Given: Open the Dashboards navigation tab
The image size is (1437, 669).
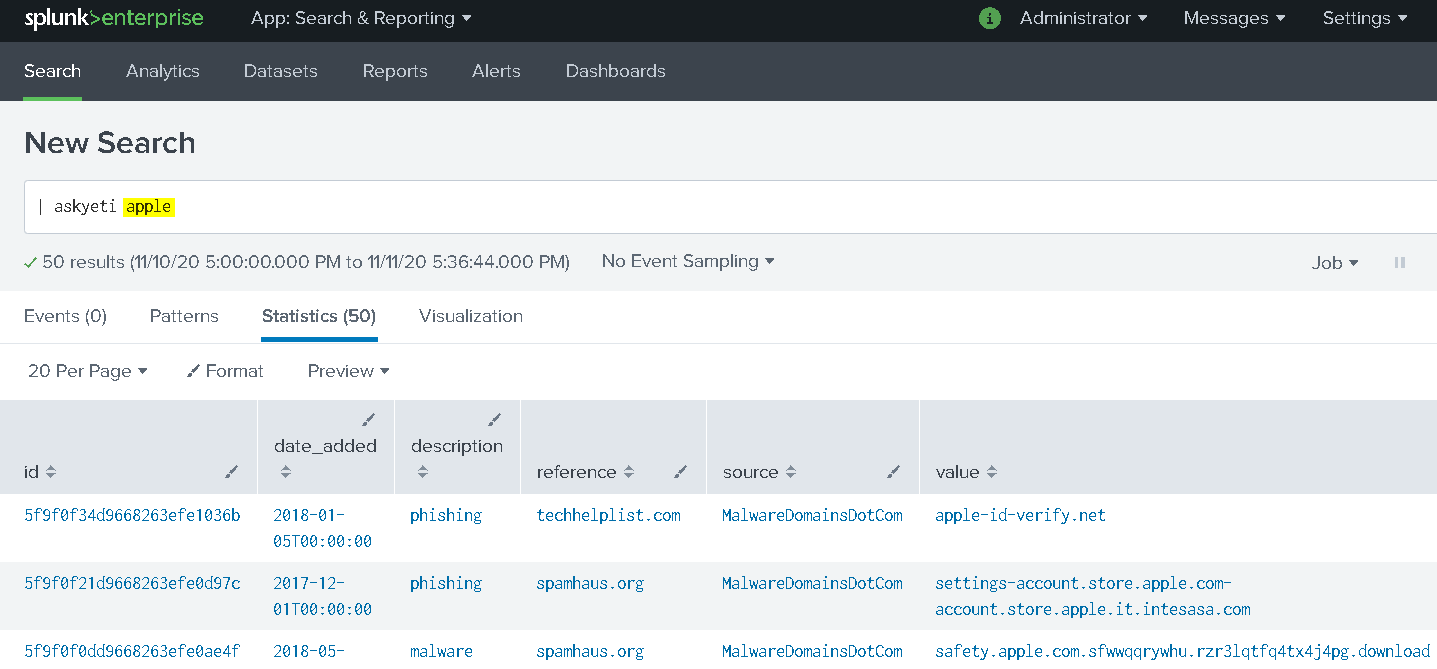Looking at the screenshot, I should point(615,71).
